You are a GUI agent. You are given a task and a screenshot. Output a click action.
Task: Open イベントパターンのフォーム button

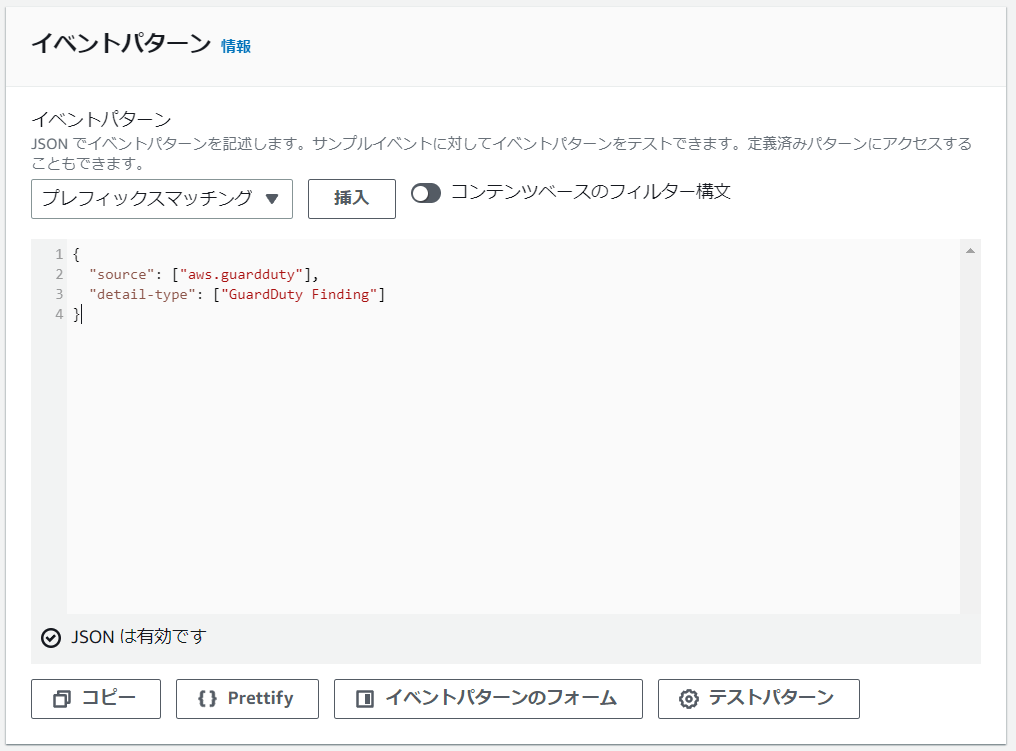[489, 699]
